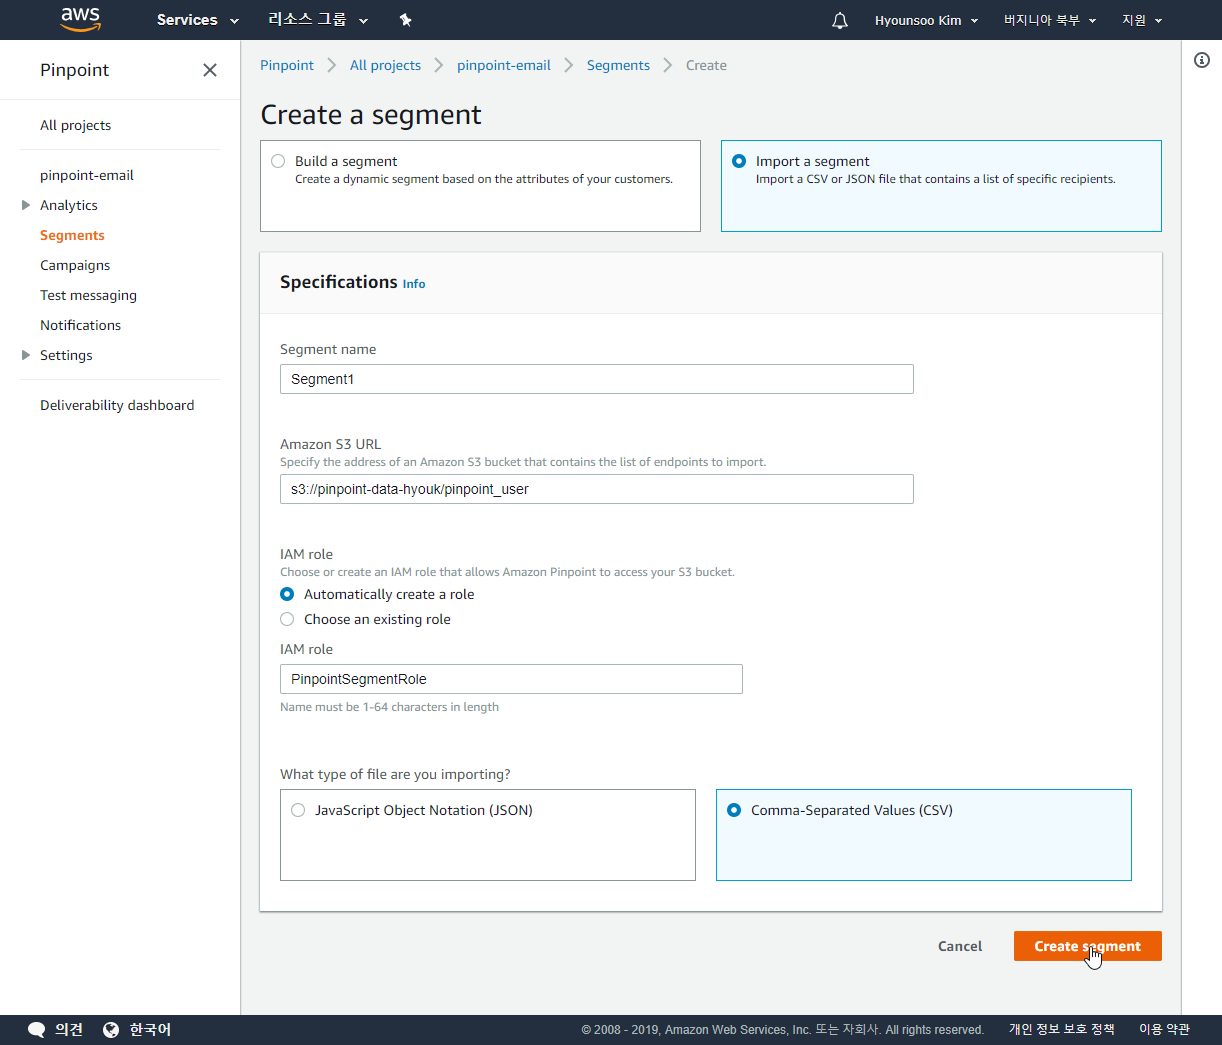Open the info panel icon on right edge
Viewport: 1222px width, 1045px height.
tap(1202, 60)
